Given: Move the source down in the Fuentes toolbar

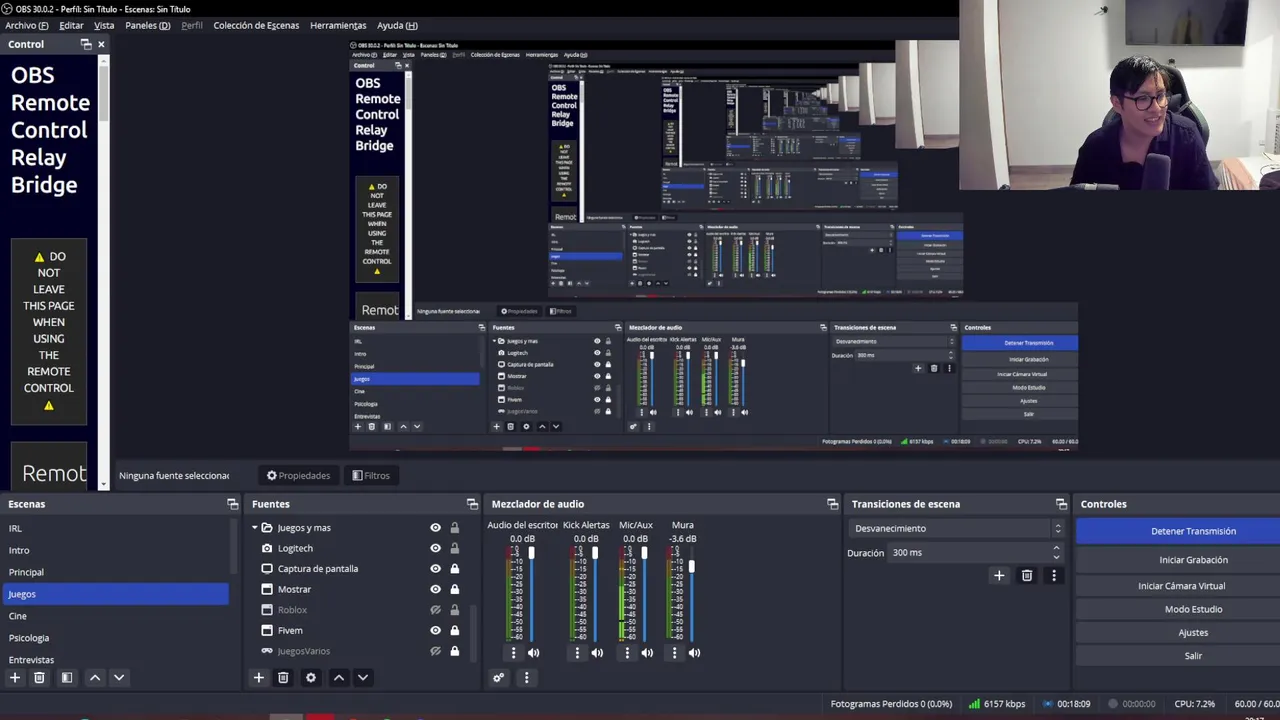Looking at the screenshot, I should click(x=363, y=678).
